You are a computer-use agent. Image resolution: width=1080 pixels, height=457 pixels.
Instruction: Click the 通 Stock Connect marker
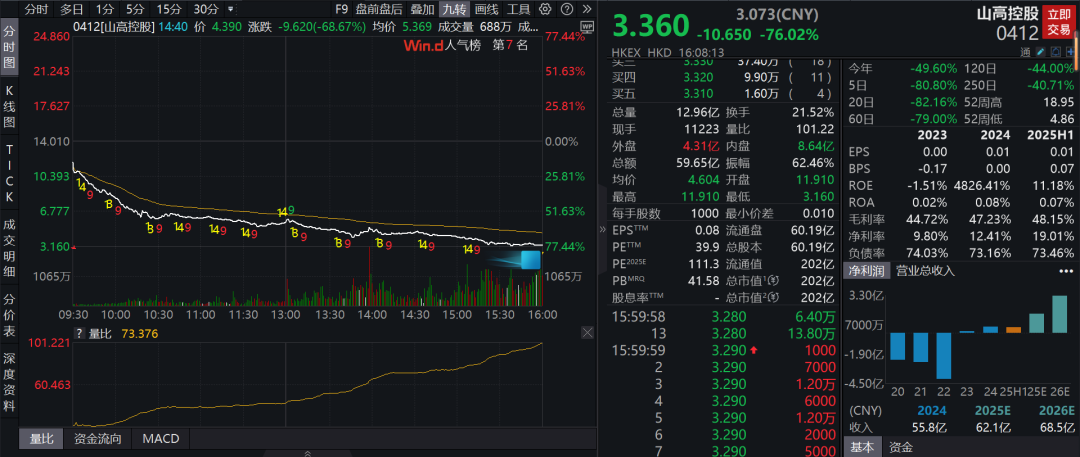[x=1025, y=52]
